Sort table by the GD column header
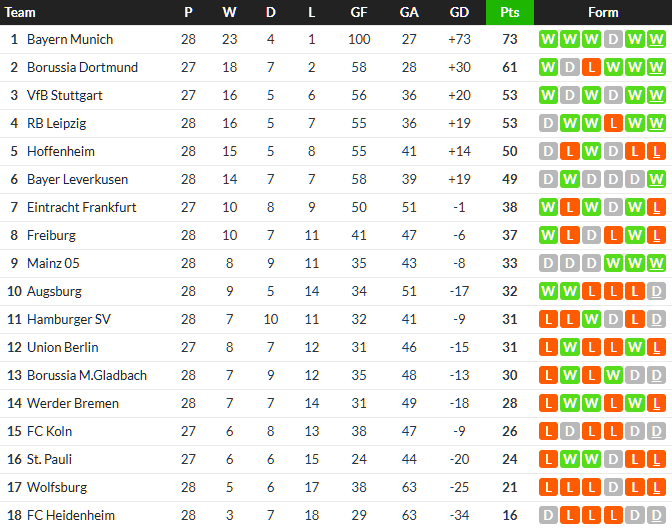Image resolution: width=672 pixels, height=532 pixels. (x=459, y=12)
